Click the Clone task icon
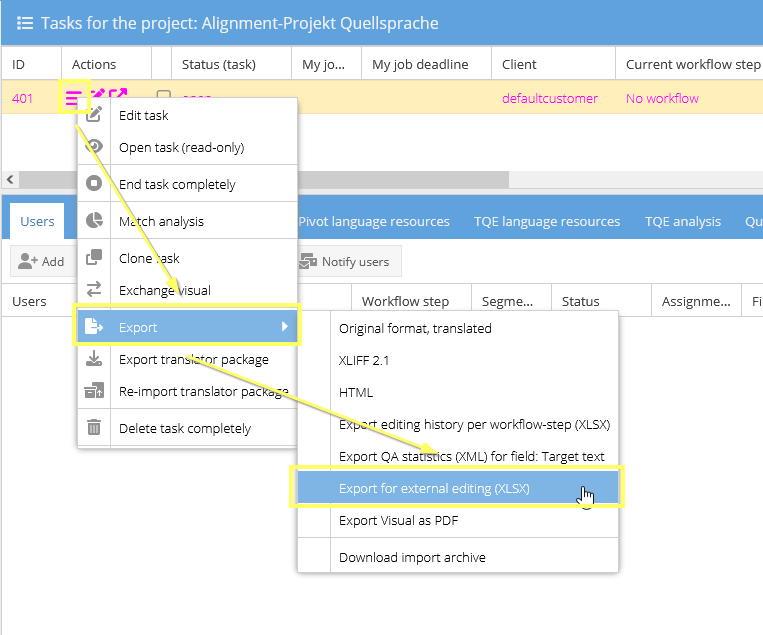 pyautogui.click(x=94, y=258)
